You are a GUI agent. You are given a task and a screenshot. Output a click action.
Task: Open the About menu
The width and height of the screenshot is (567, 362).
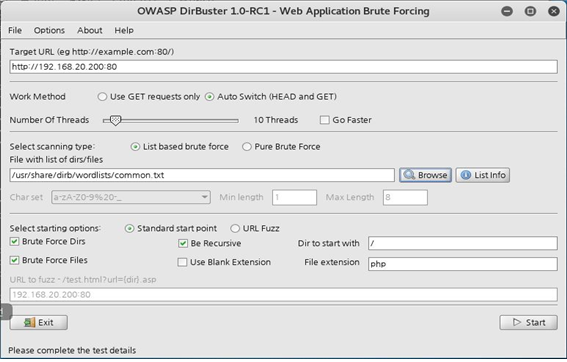(x=89, y=30)
